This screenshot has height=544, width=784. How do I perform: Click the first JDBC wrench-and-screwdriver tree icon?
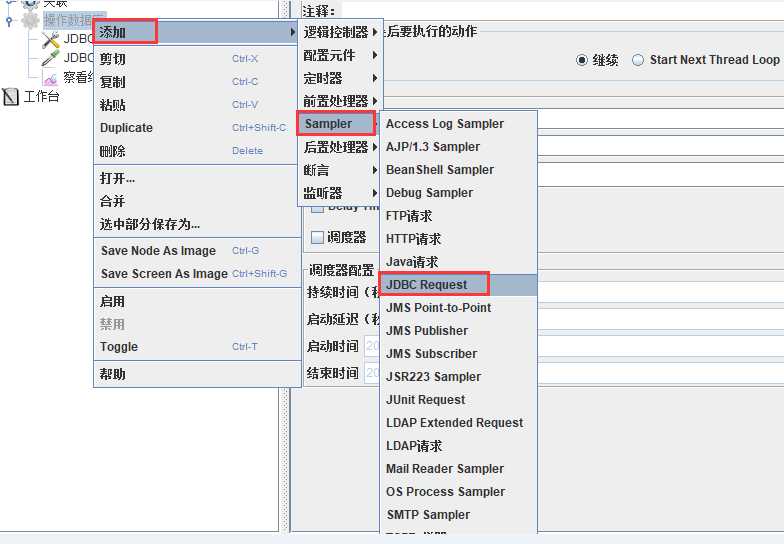tap(50, 40)
